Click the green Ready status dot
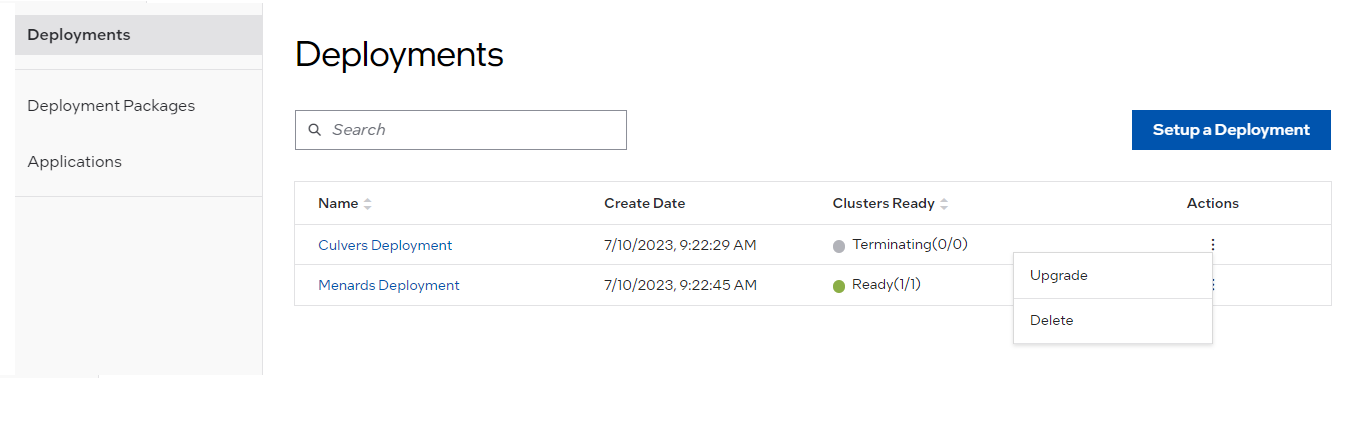 [x=839, y=286]
